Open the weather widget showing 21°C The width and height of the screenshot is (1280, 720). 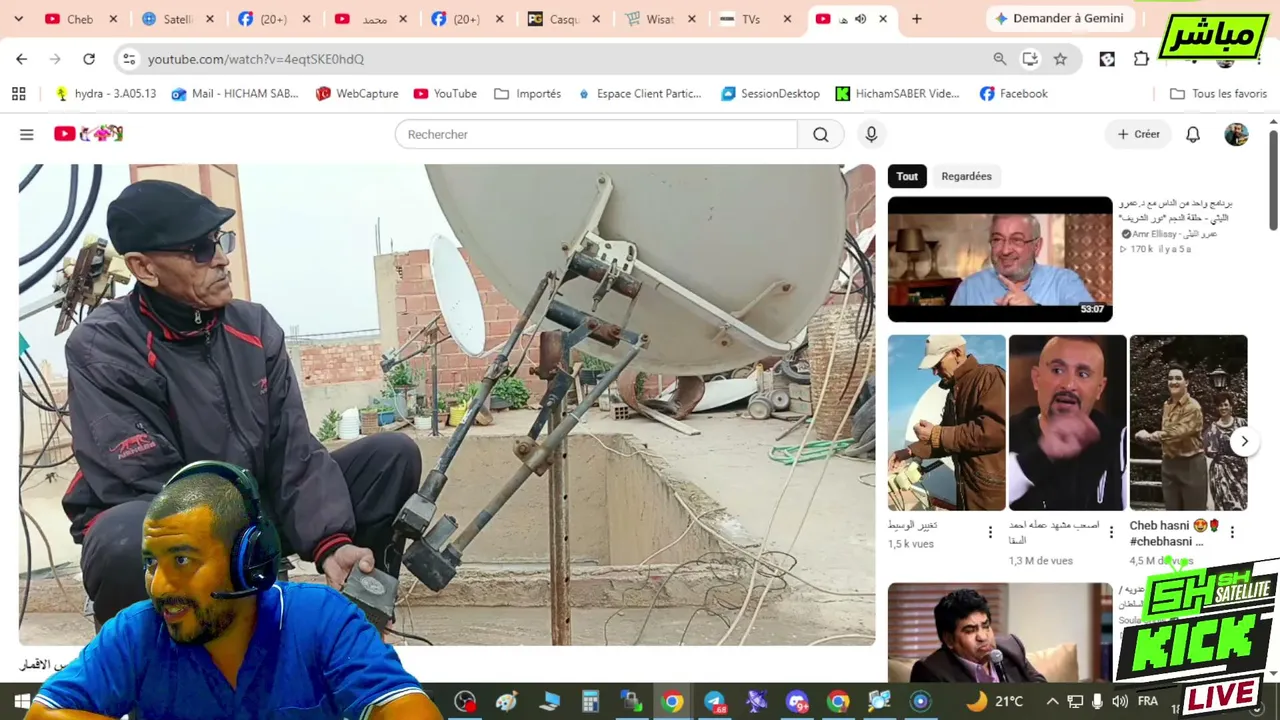[x=995, y=701]
